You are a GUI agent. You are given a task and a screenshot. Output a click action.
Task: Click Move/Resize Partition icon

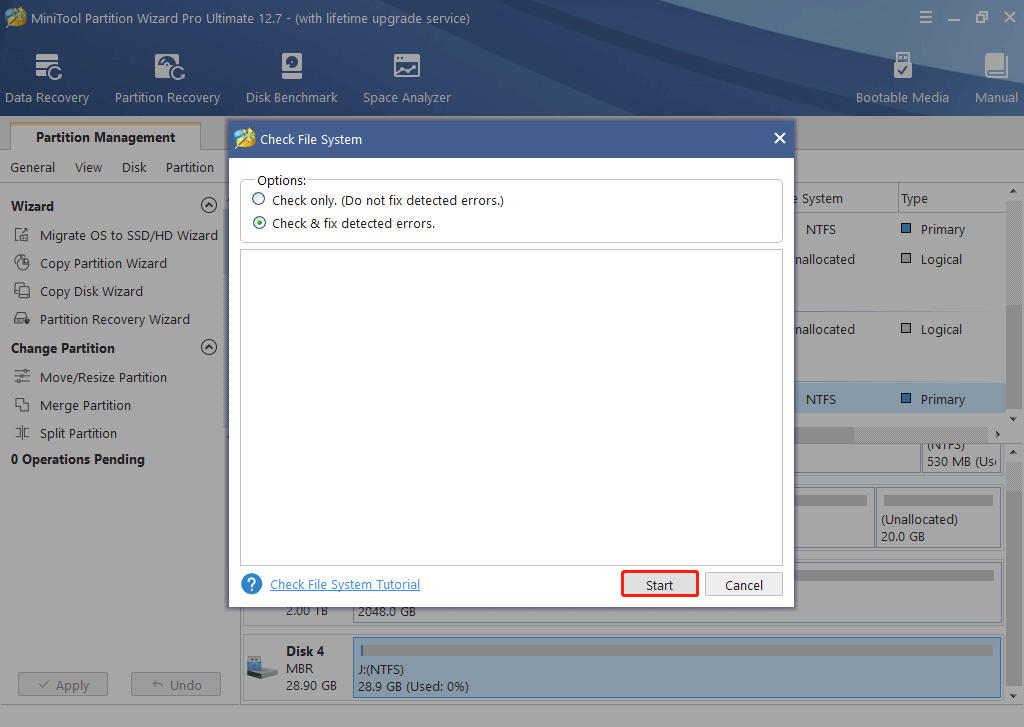(22, 377)
